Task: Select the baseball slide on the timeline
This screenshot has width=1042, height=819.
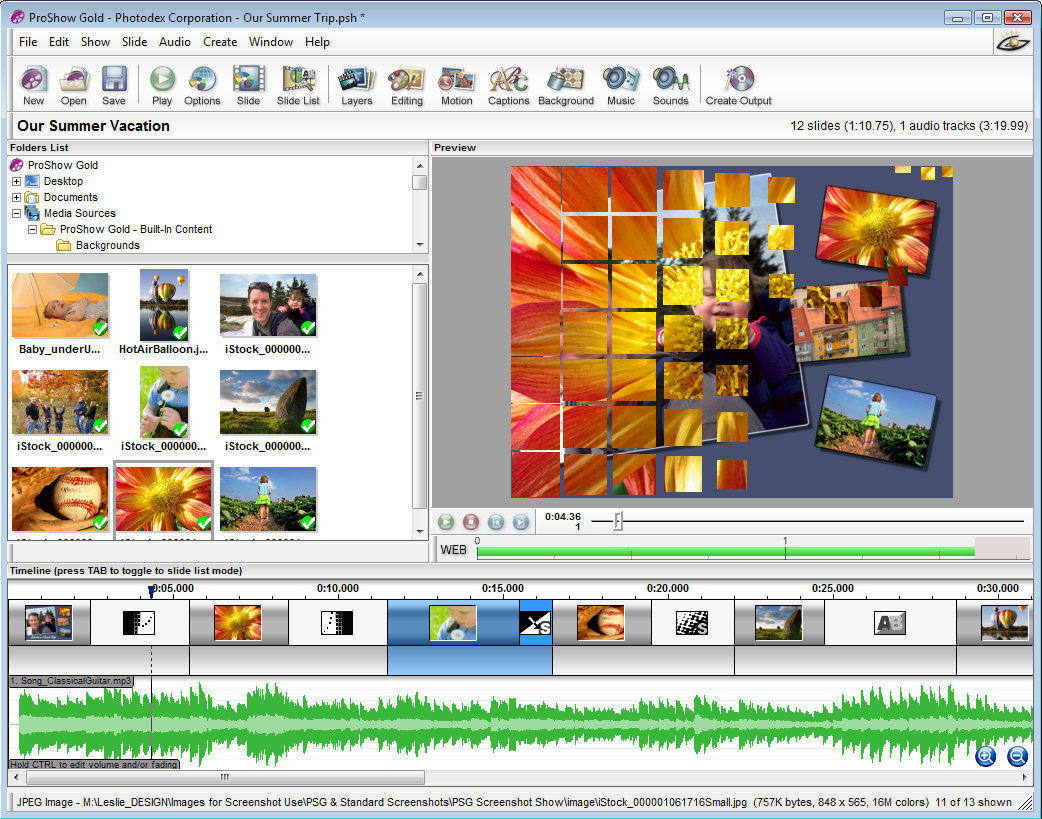Action: (x=601, y=623)
